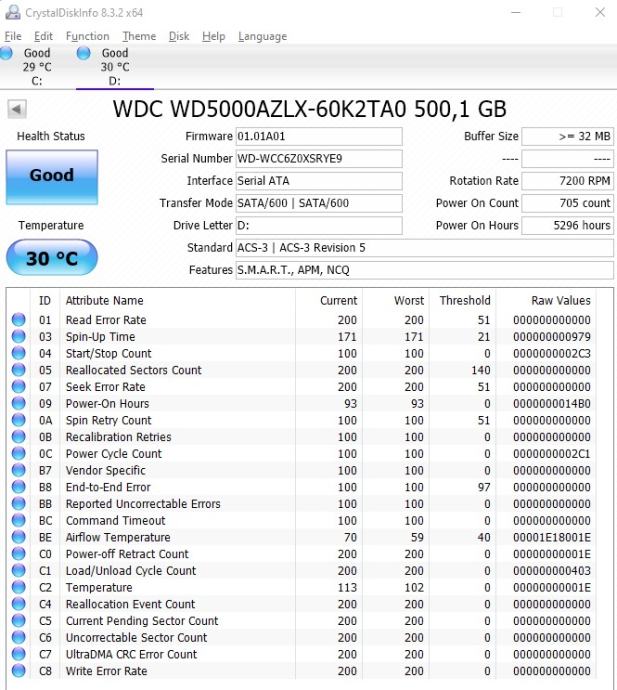Open the Help menu
Image resolution: width=617 pixels, height=690 pixels.
tap(213, 36)
